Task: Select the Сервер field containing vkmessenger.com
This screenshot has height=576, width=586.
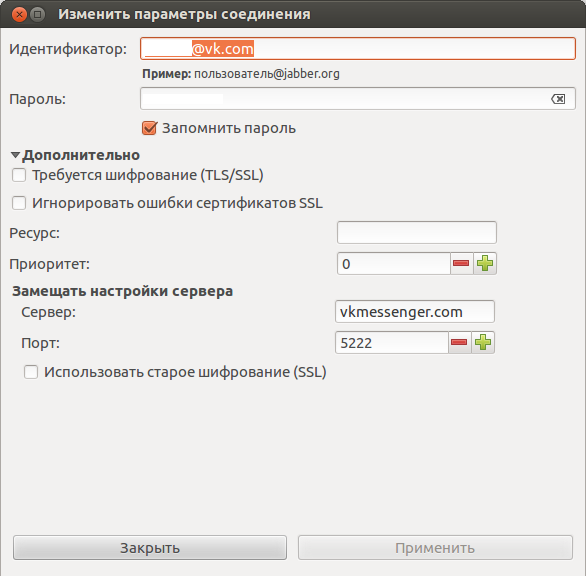Action: pos(415,311)
